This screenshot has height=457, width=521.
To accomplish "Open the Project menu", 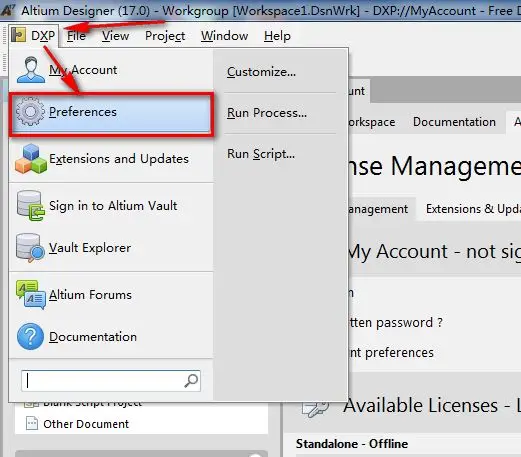I will point(165,36).
